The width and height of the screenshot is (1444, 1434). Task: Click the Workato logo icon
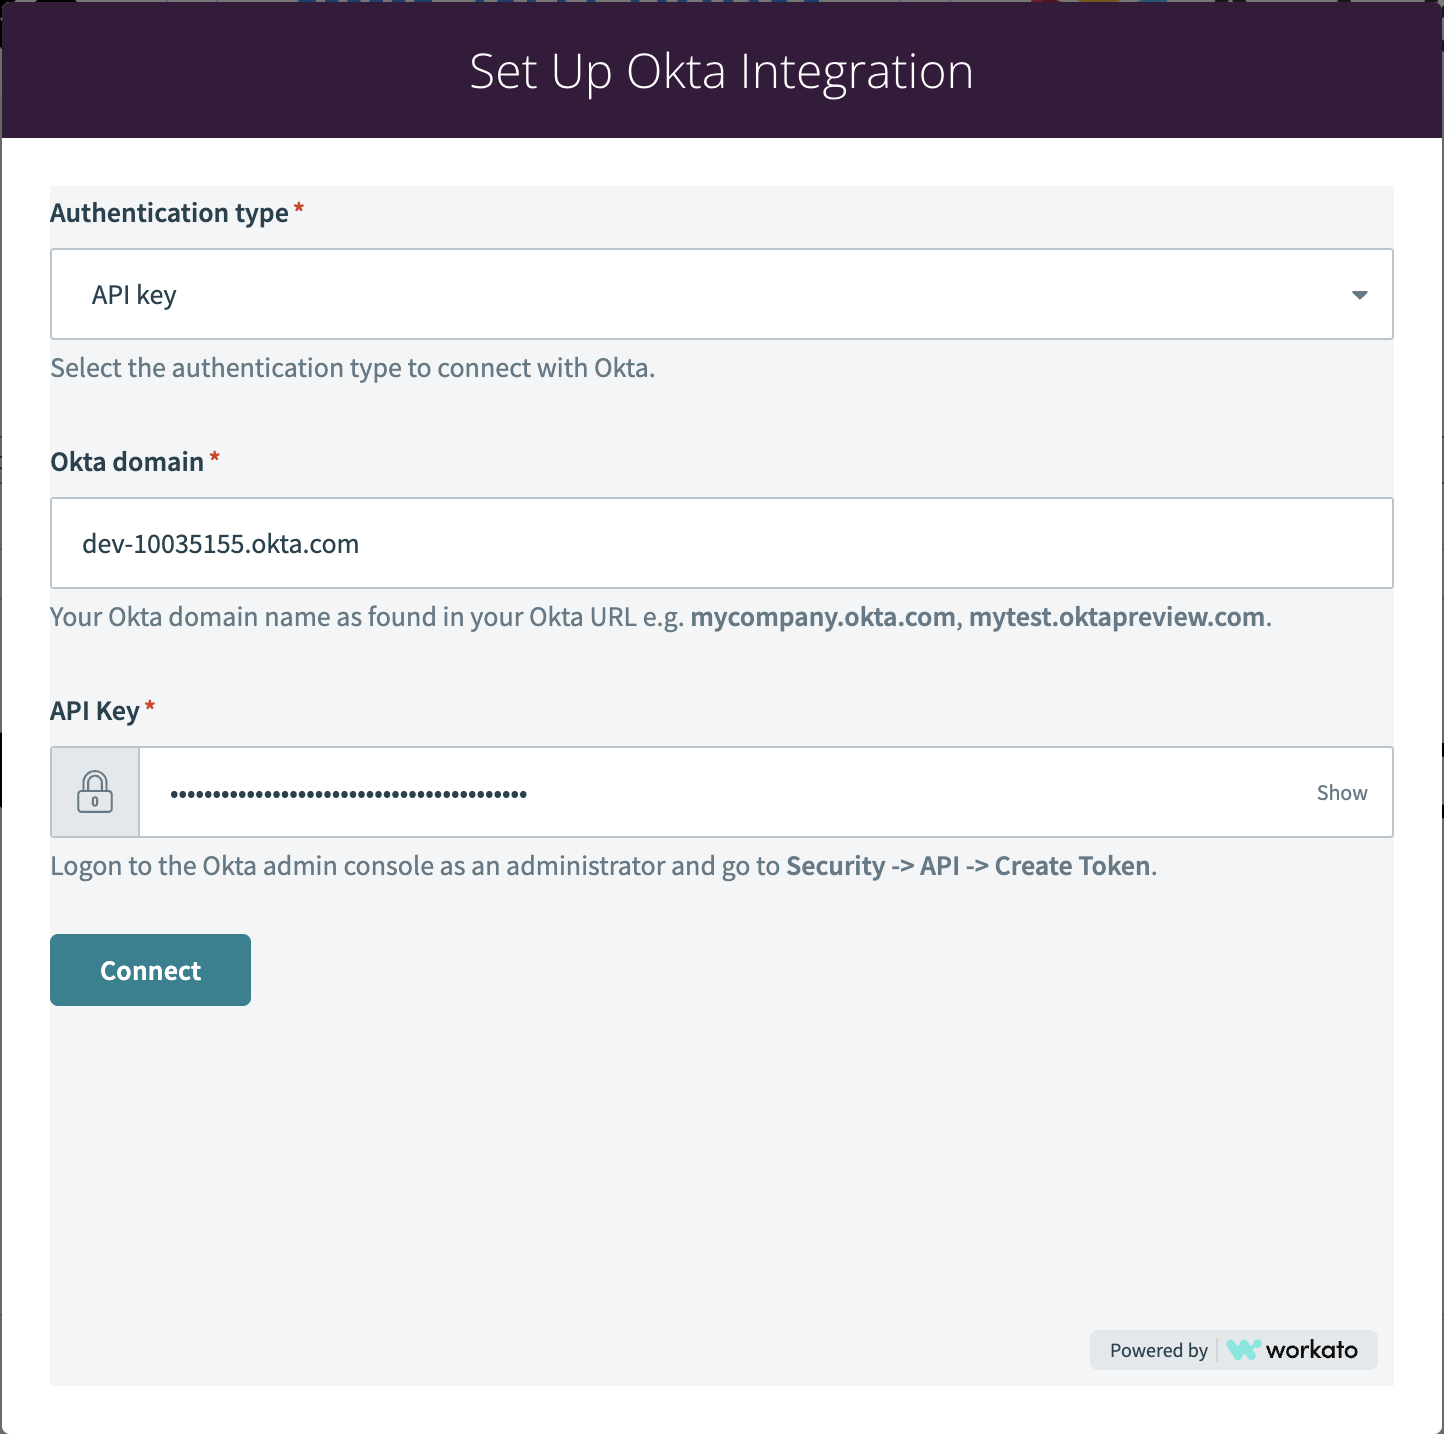click(x=1243, y=1350)
